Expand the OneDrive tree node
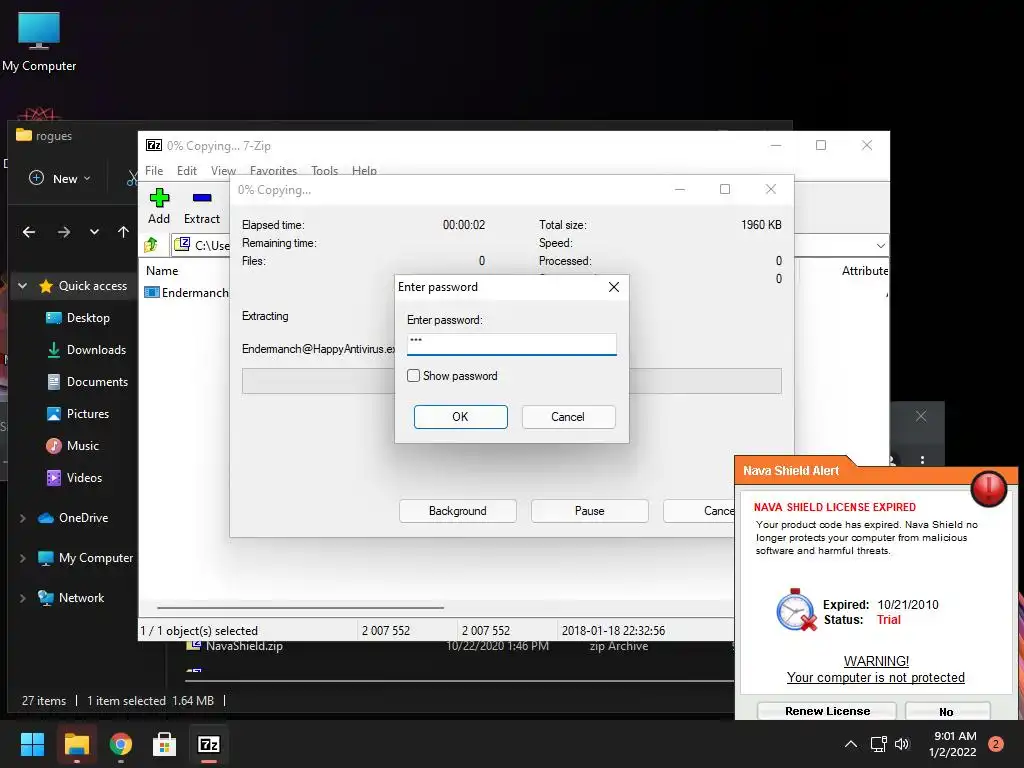 (23, 518)
